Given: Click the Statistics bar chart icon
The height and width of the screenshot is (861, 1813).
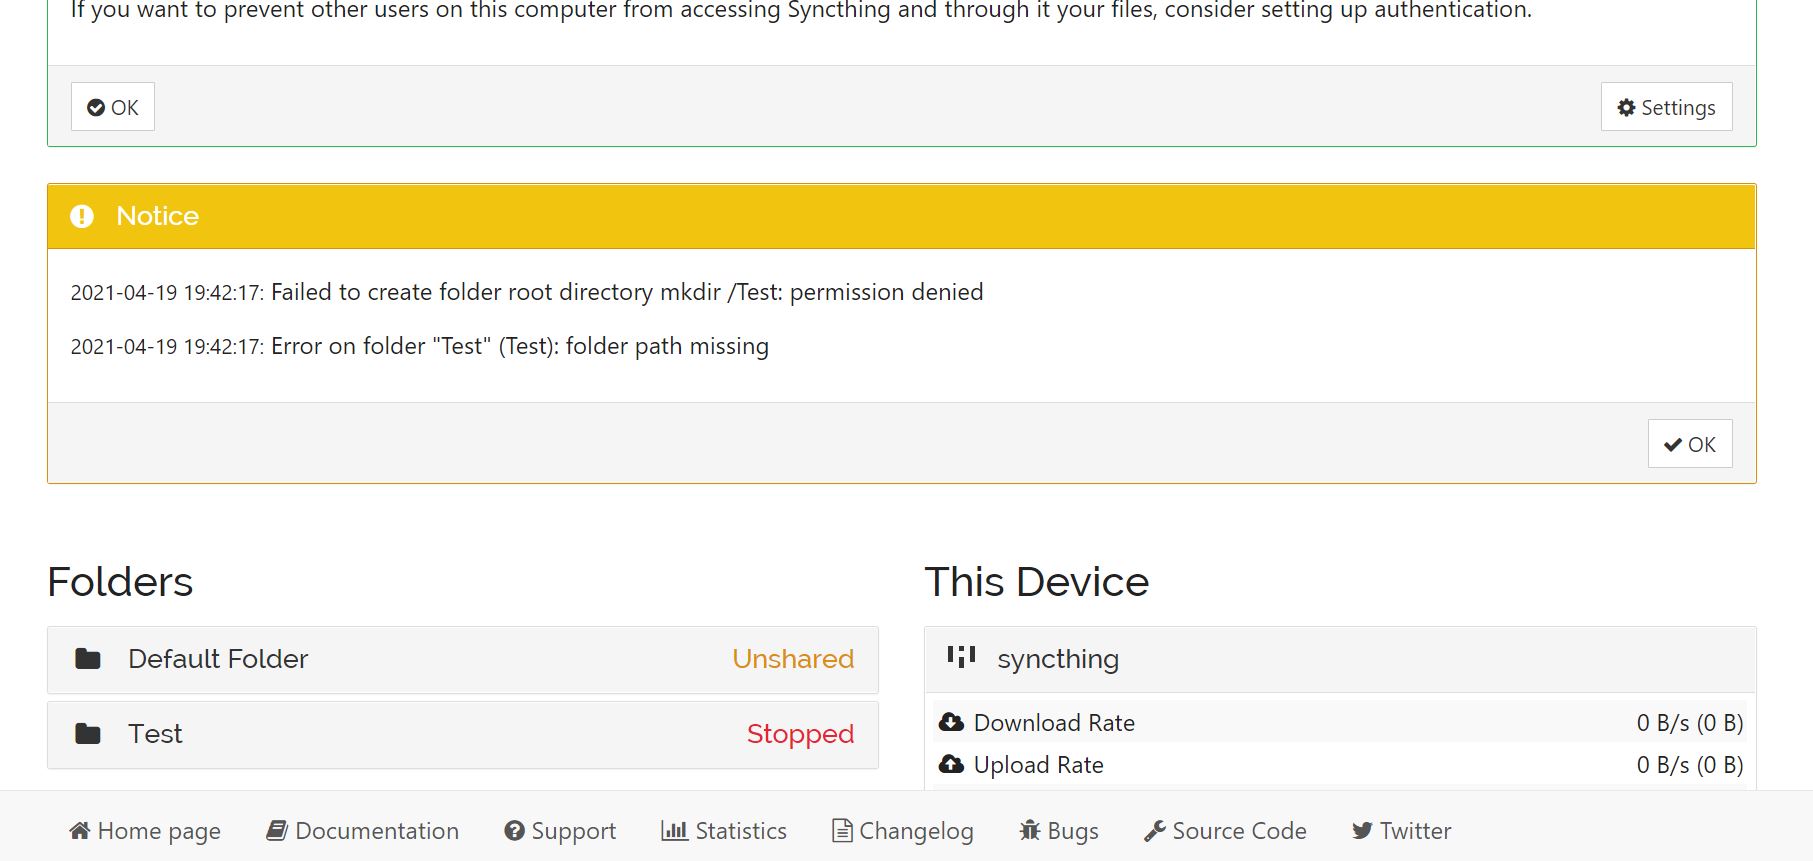Looking at the screenshot, I should tap(674, 831).
